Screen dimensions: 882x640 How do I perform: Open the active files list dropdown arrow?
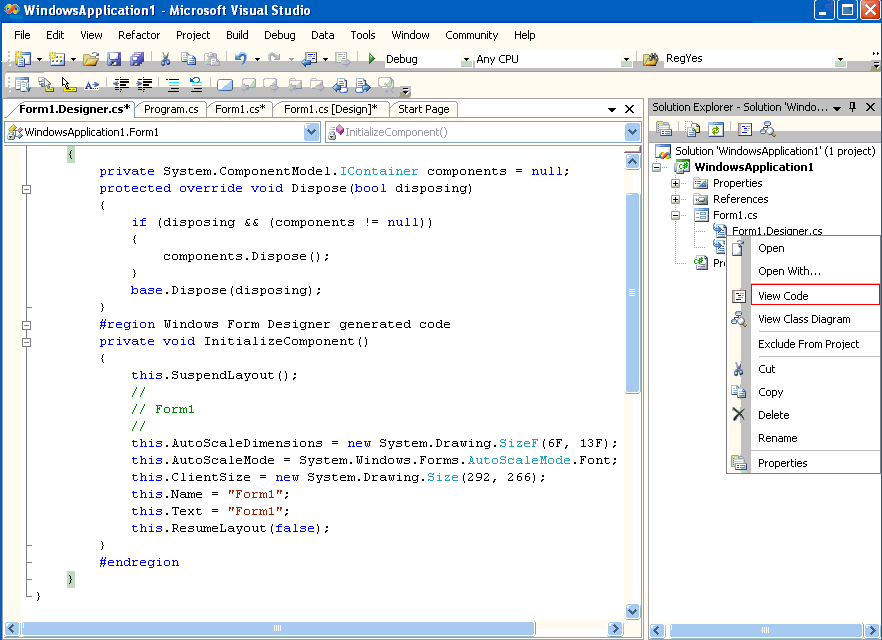point(612,109)
